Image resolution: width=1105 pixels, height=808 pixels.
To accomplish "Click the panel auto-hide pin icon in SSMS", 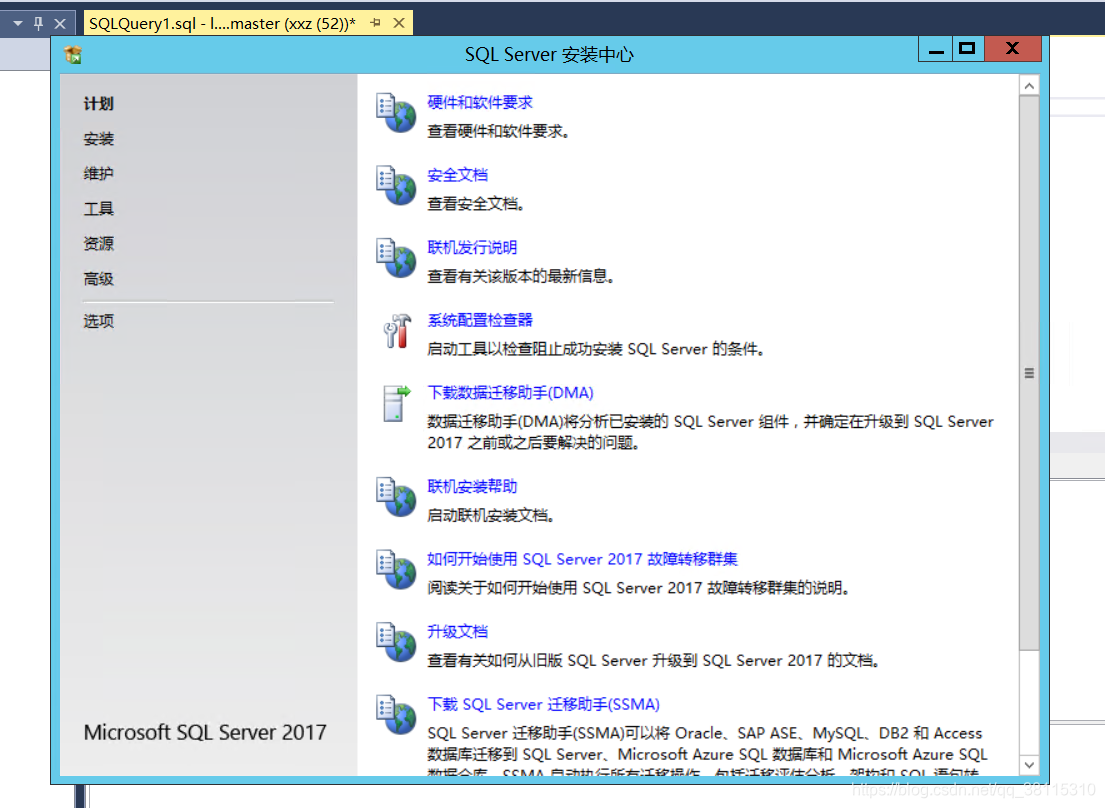I will 39,23.
